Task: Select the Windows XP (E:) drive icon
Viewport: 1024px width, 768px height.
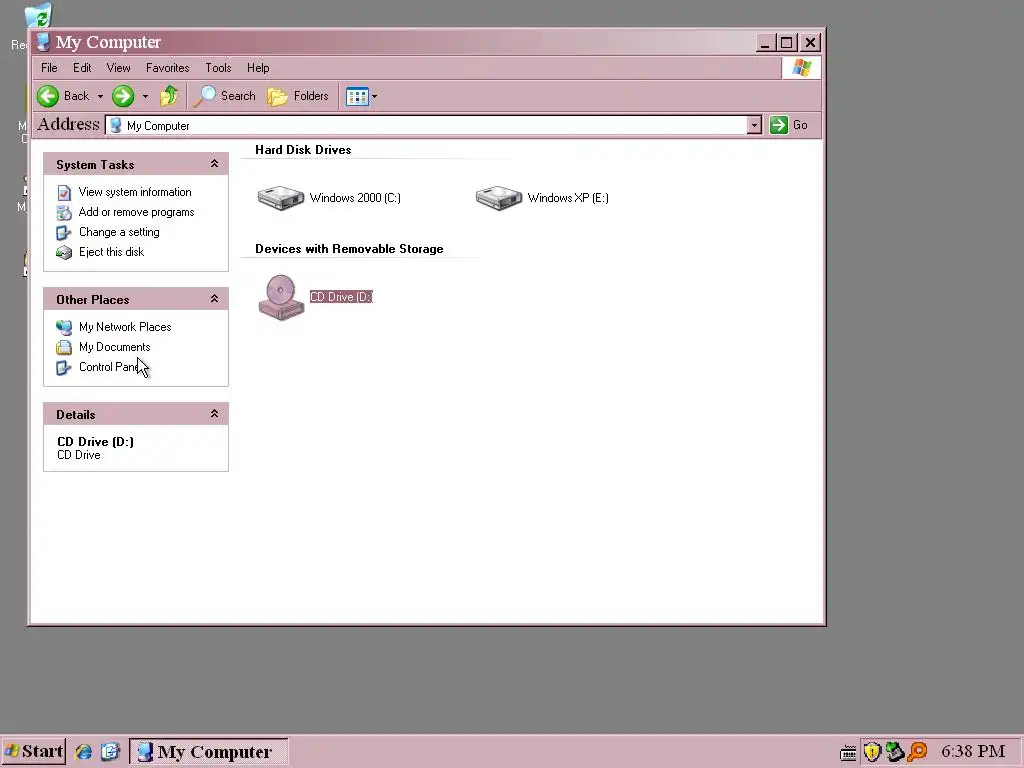Action: tap(499, 198)
